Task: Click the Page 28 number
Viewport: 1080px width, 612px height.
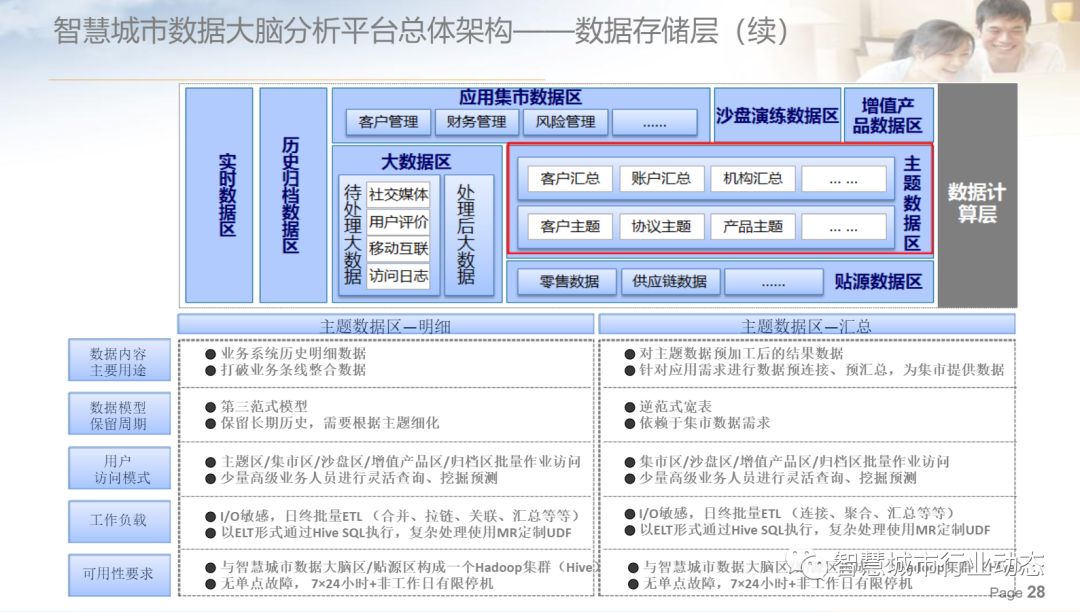Action: 1017,592
